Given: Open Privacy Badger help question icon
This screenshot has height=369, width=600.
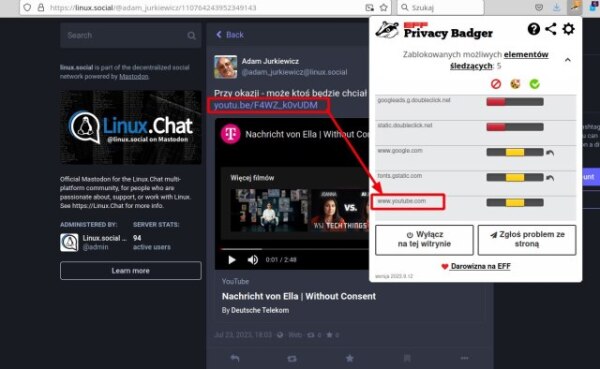Looking at the screenshot, I should pos(533,29).
